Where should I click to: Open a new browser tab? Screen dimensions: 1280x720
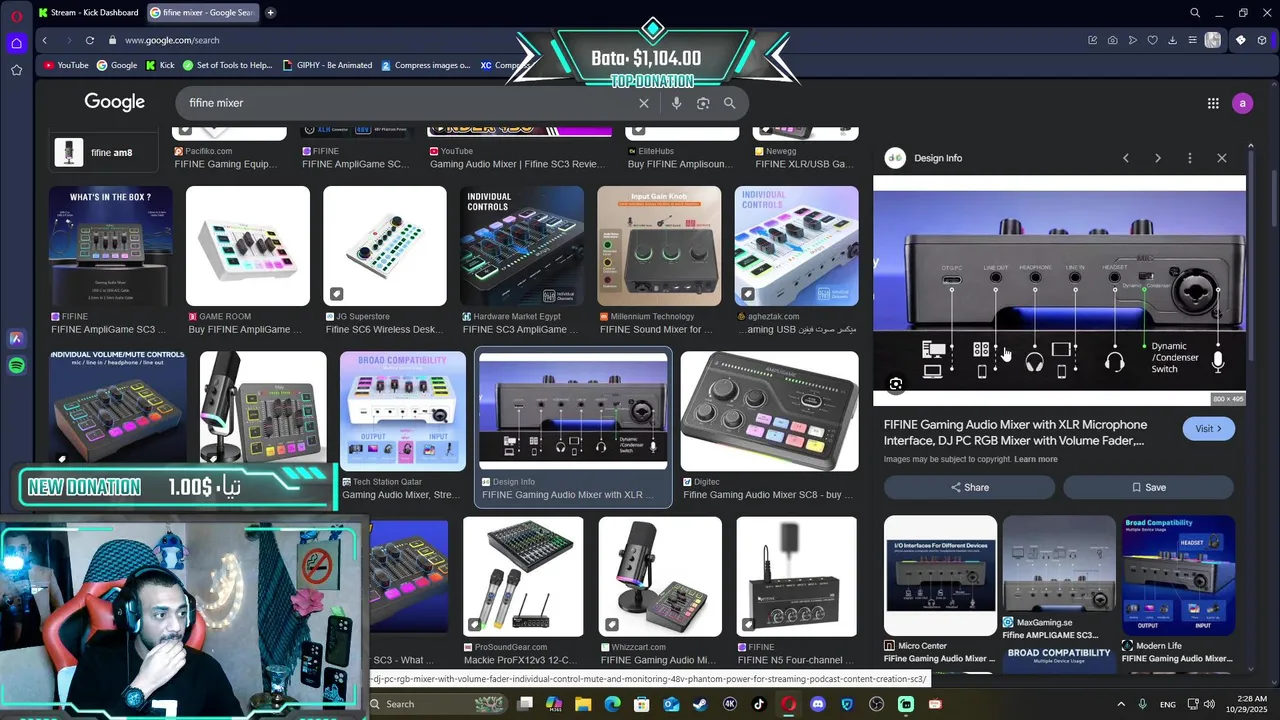tap(270, 13)
